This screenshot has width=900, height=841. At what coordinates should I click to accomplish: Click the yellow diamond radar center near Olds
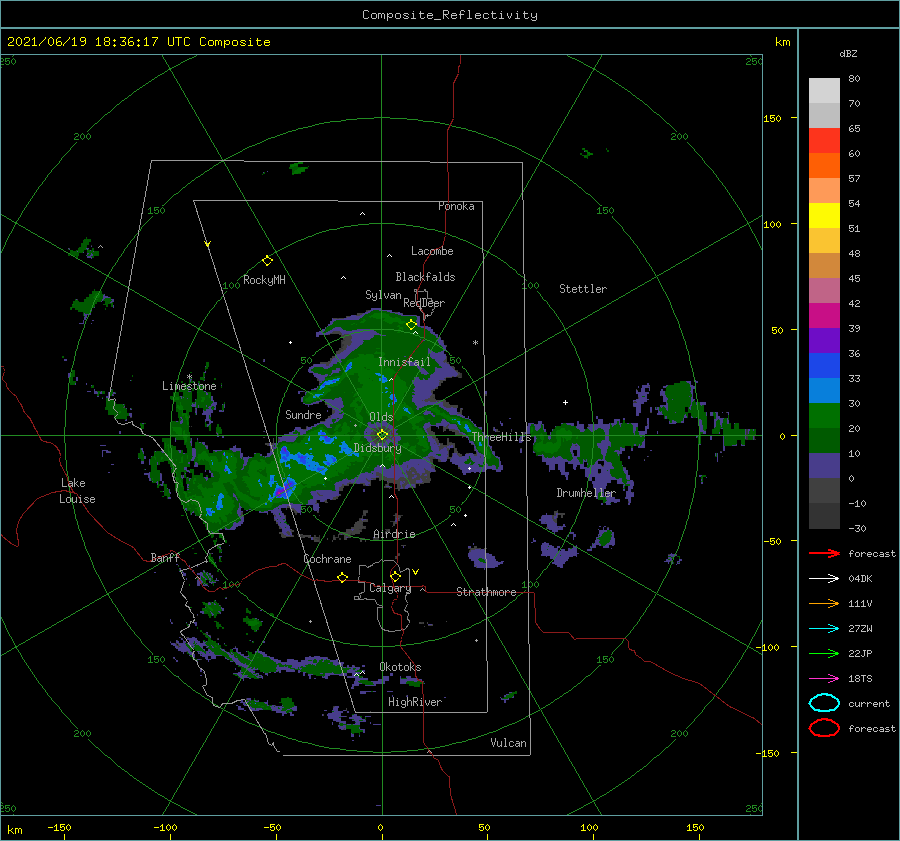382,435
